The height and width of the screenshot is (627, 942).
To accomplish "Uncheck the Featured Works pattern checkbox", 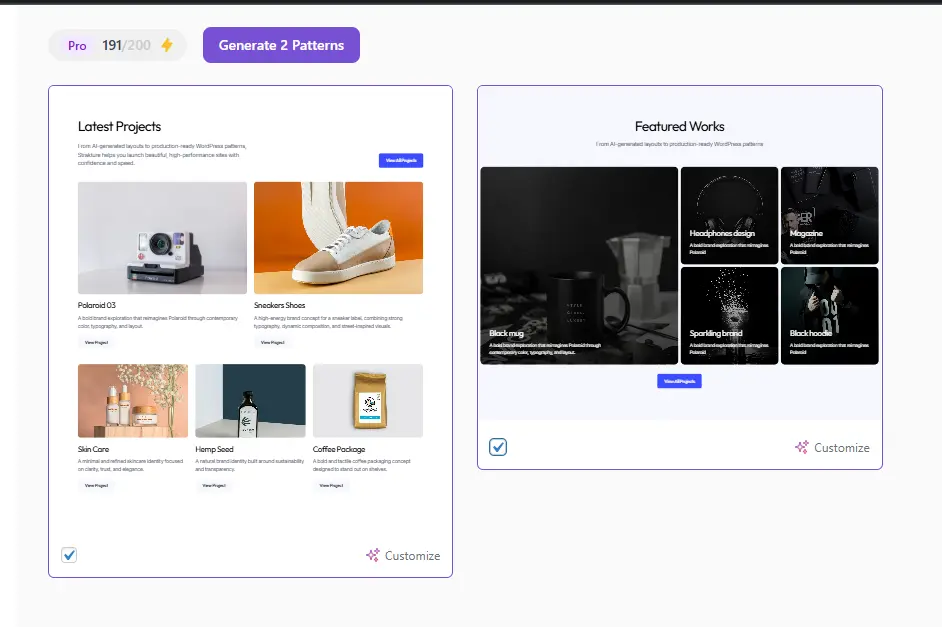I will coord(498,447).
